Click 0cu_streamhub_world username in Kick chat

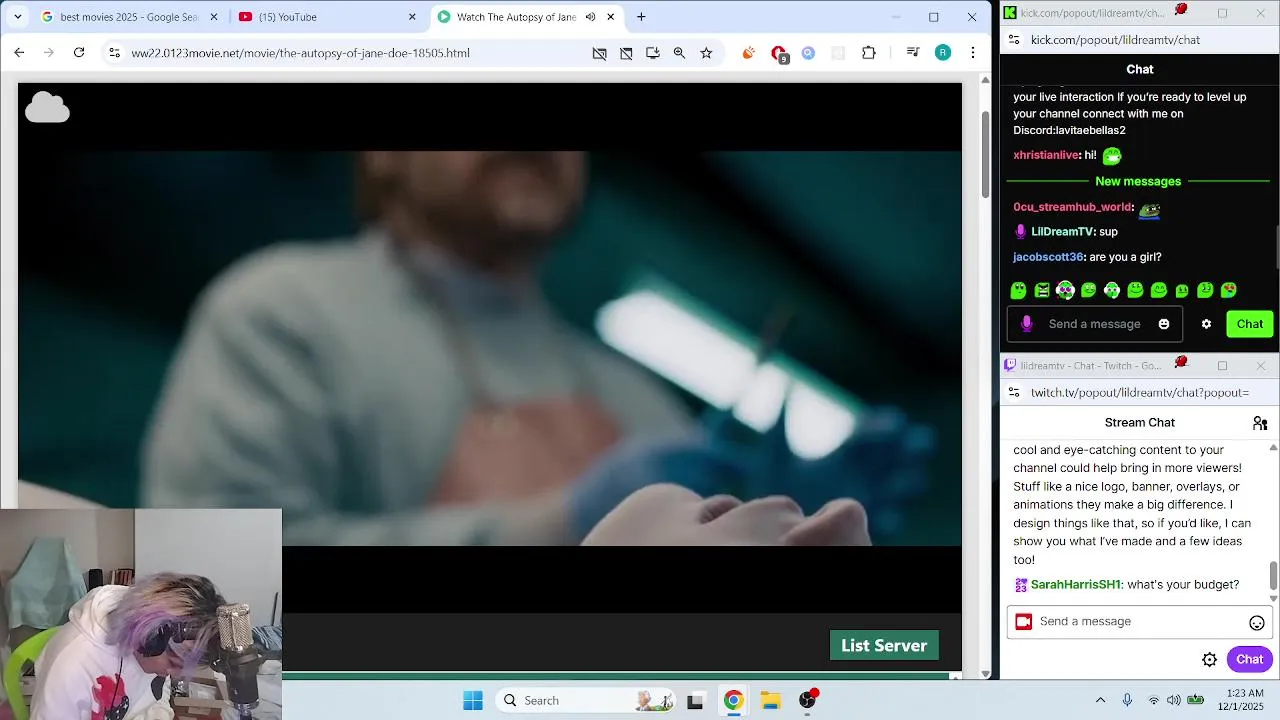[1073, 207]
